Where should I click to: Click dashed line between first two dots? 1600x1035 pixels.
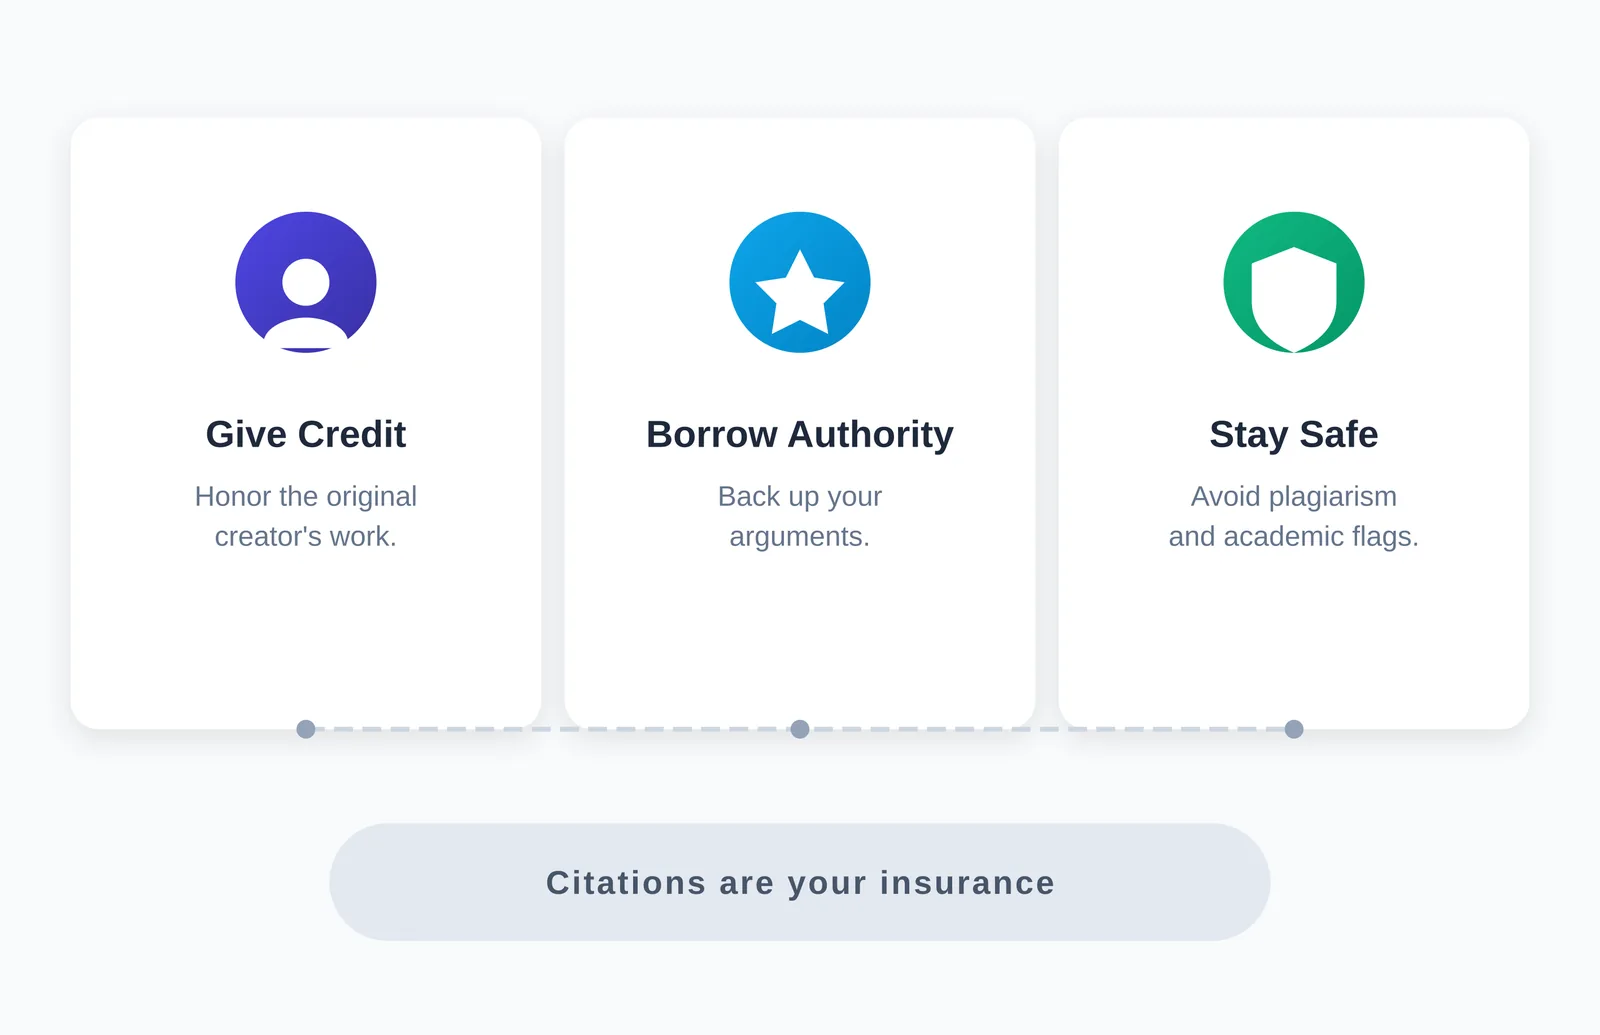coord(553,729)
